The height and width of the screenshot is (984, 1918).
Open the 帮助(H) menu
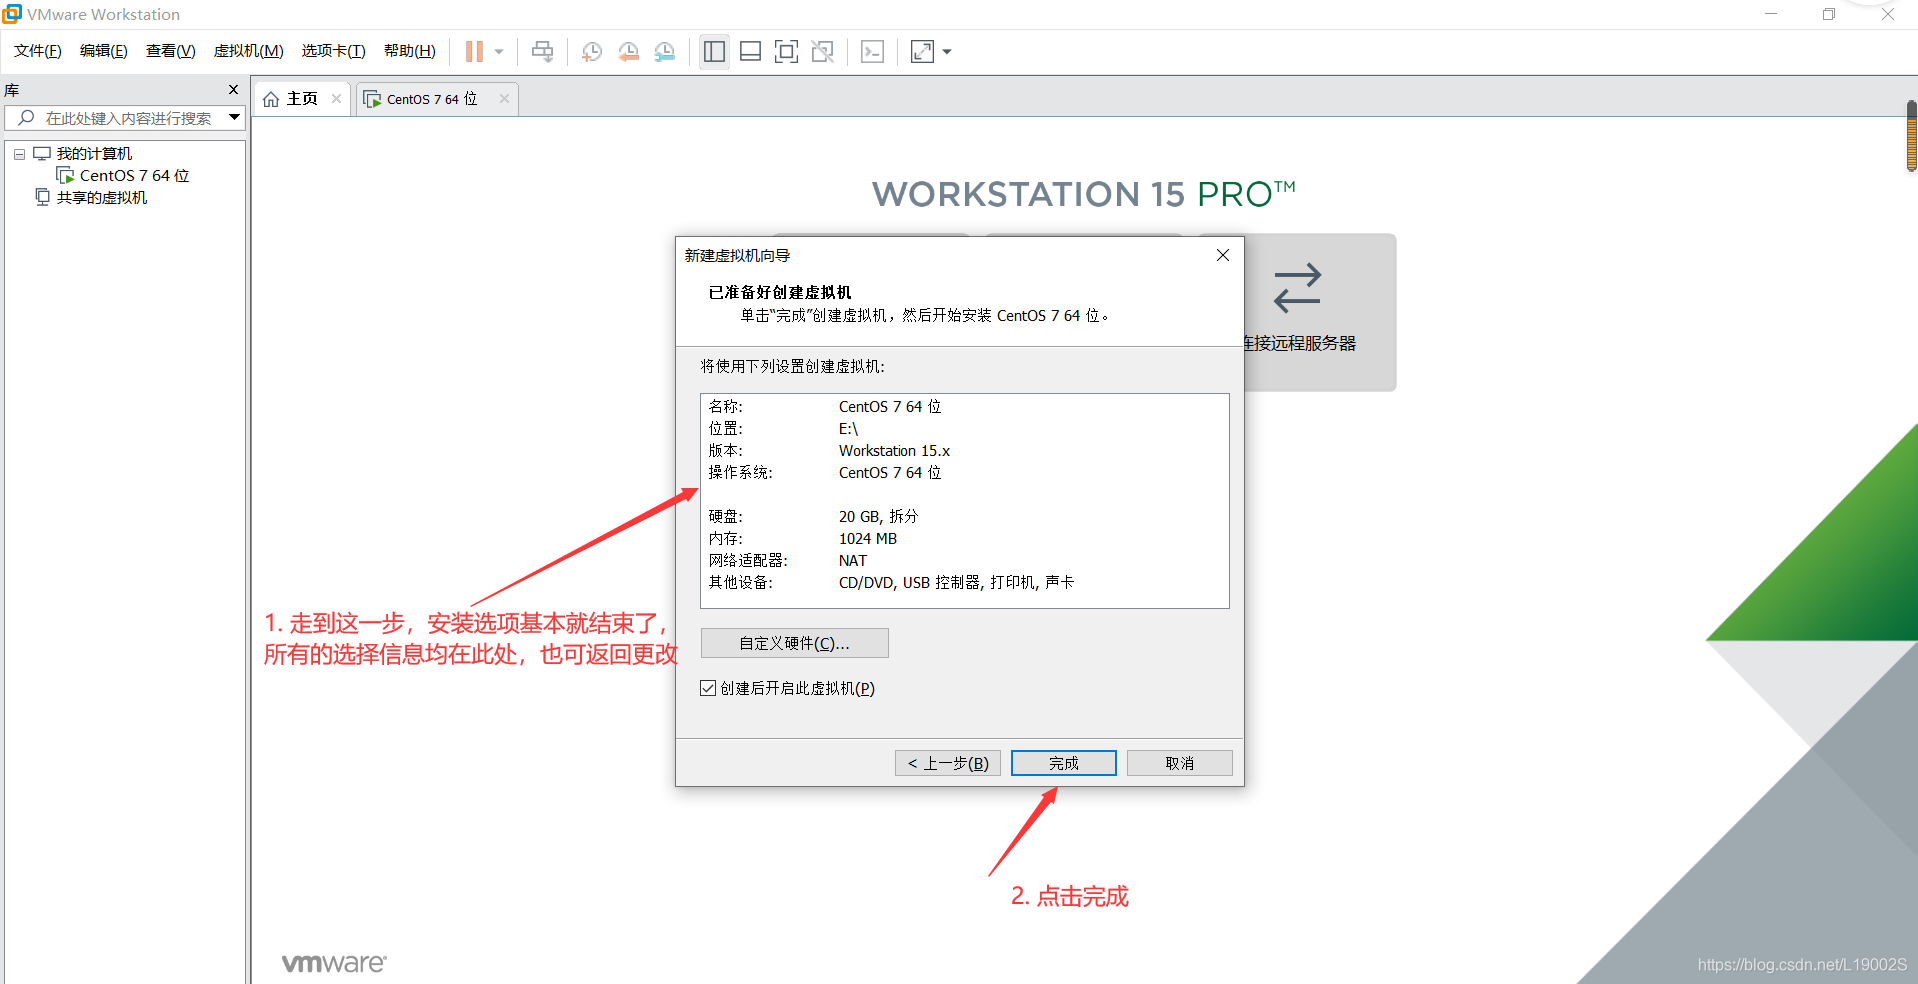pyautogui.click(x=410, y=51)
